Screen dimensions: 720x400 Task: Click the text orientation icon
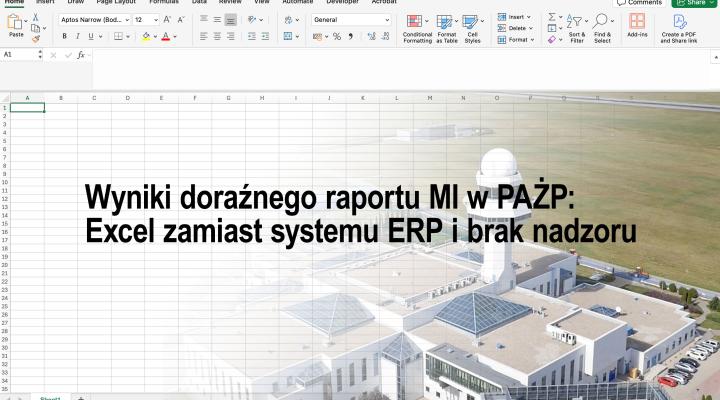pos(252,19)
